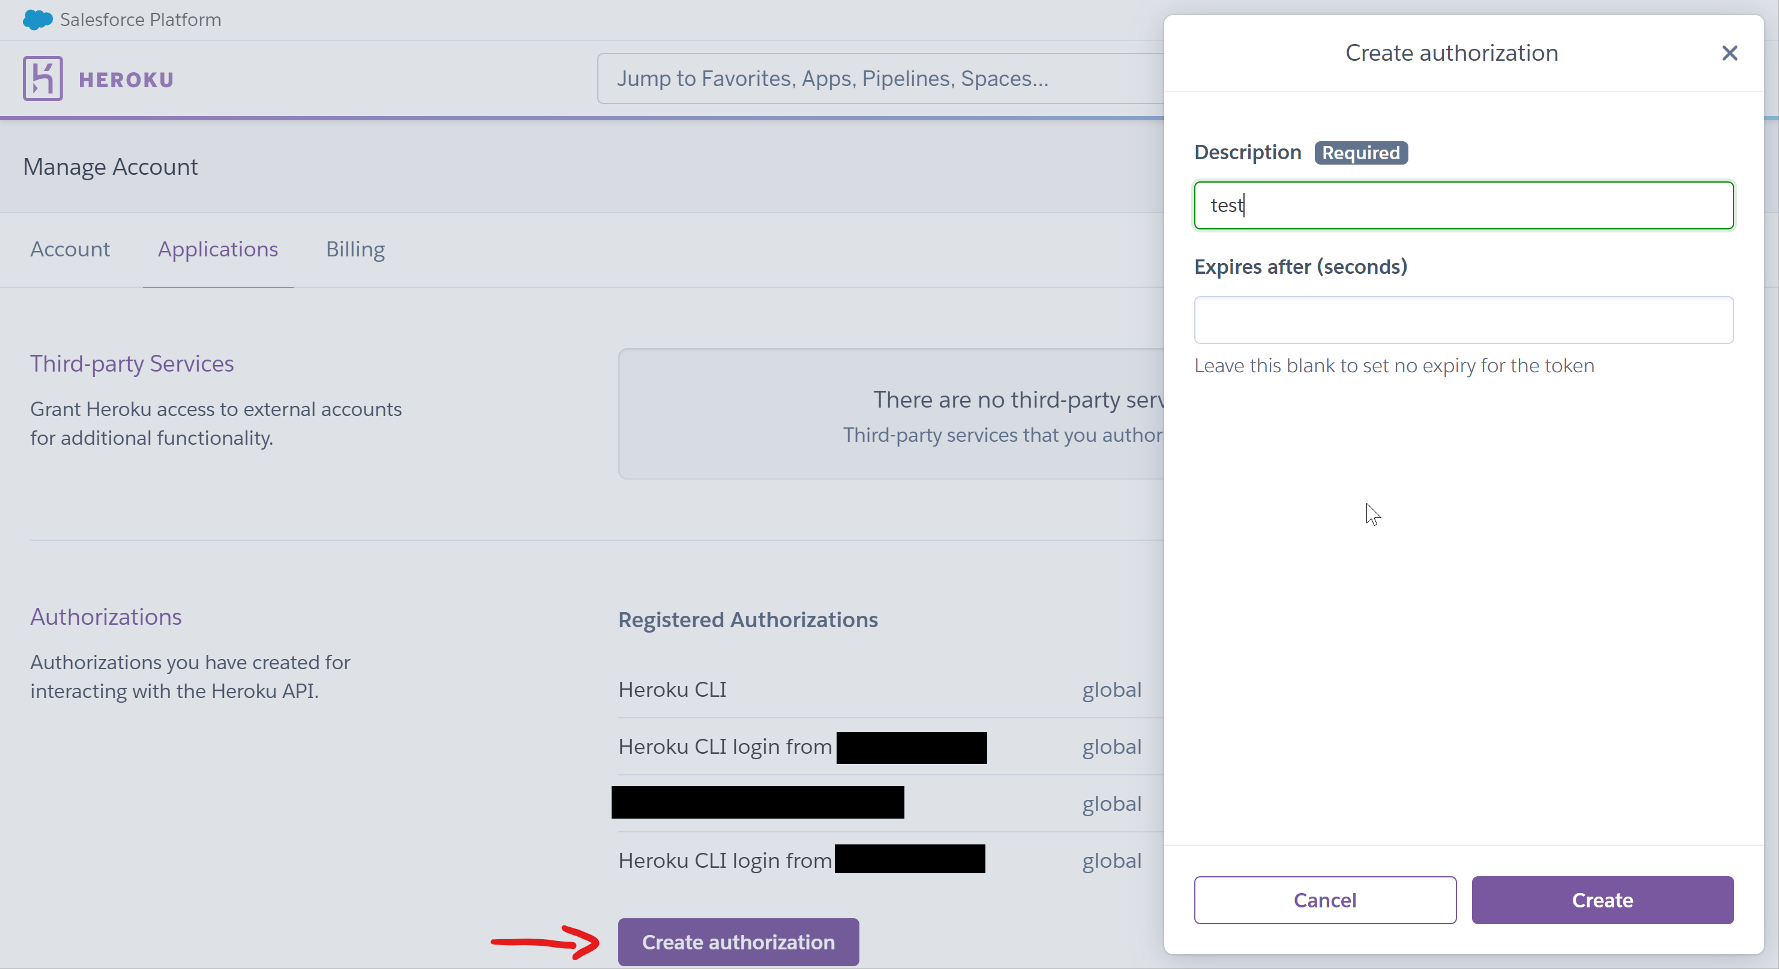The width and height of the screenshot is (1779, 969).
Task: Click the Required badge next to Description
Action: coord(1360,153)
